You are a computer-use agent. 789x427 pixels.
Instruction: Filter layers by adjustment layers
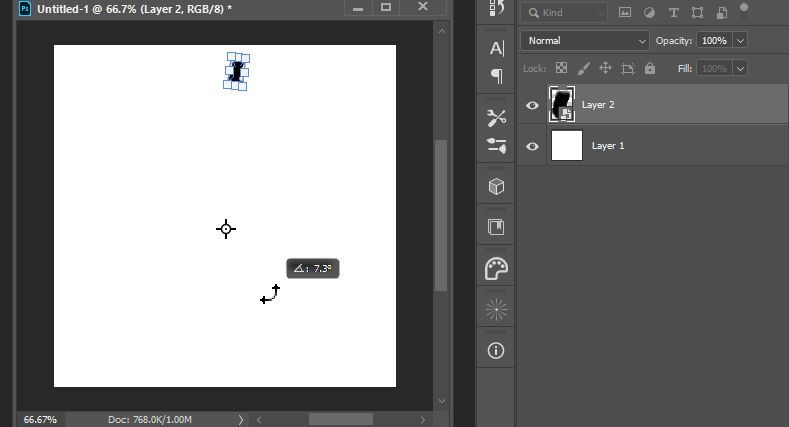coord(649,13)
